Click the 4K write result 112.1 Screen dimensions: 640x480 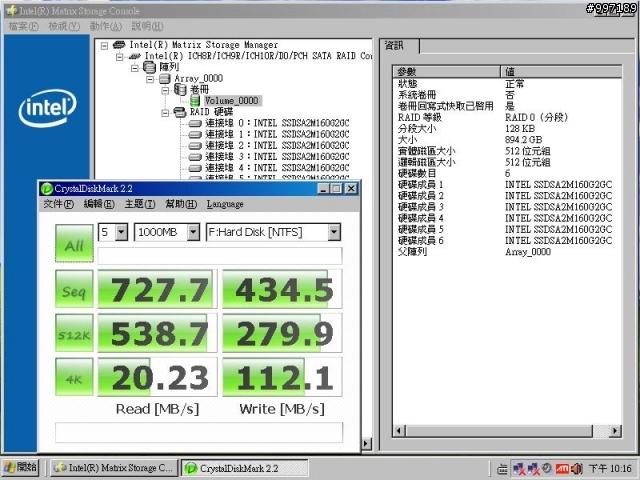282,377
